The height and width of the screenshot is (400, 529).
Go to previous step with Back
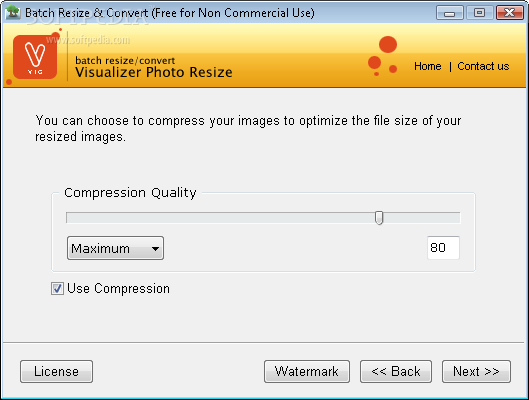click(396, 371)
